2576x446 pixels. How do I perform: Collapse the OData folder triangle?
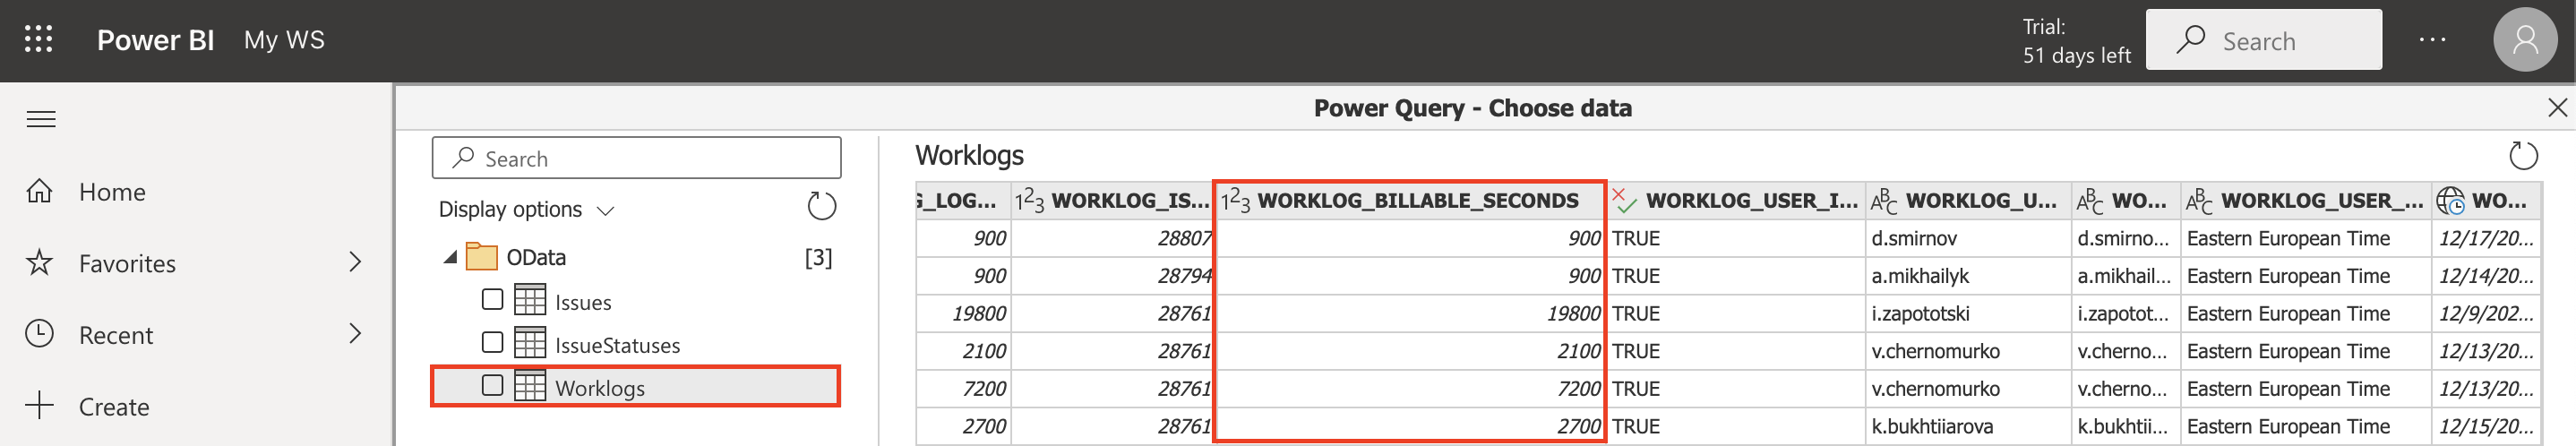[450, 257]
